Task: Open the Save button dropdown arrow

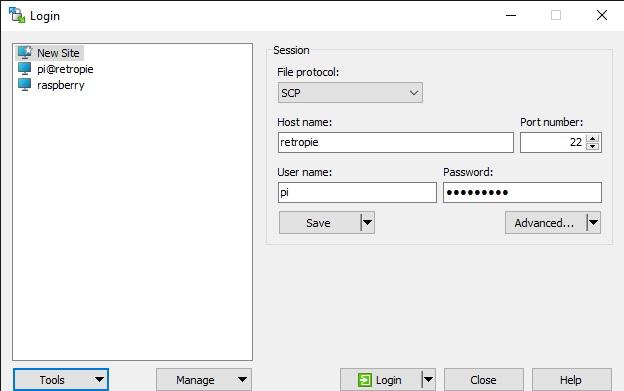Action: pos(368,222)
